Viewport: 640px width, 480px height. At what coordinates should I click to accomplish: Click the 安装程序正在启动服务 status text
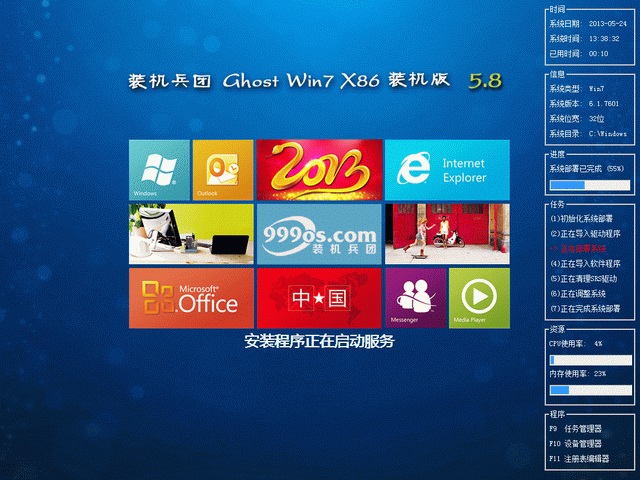(x=319, y=341)
